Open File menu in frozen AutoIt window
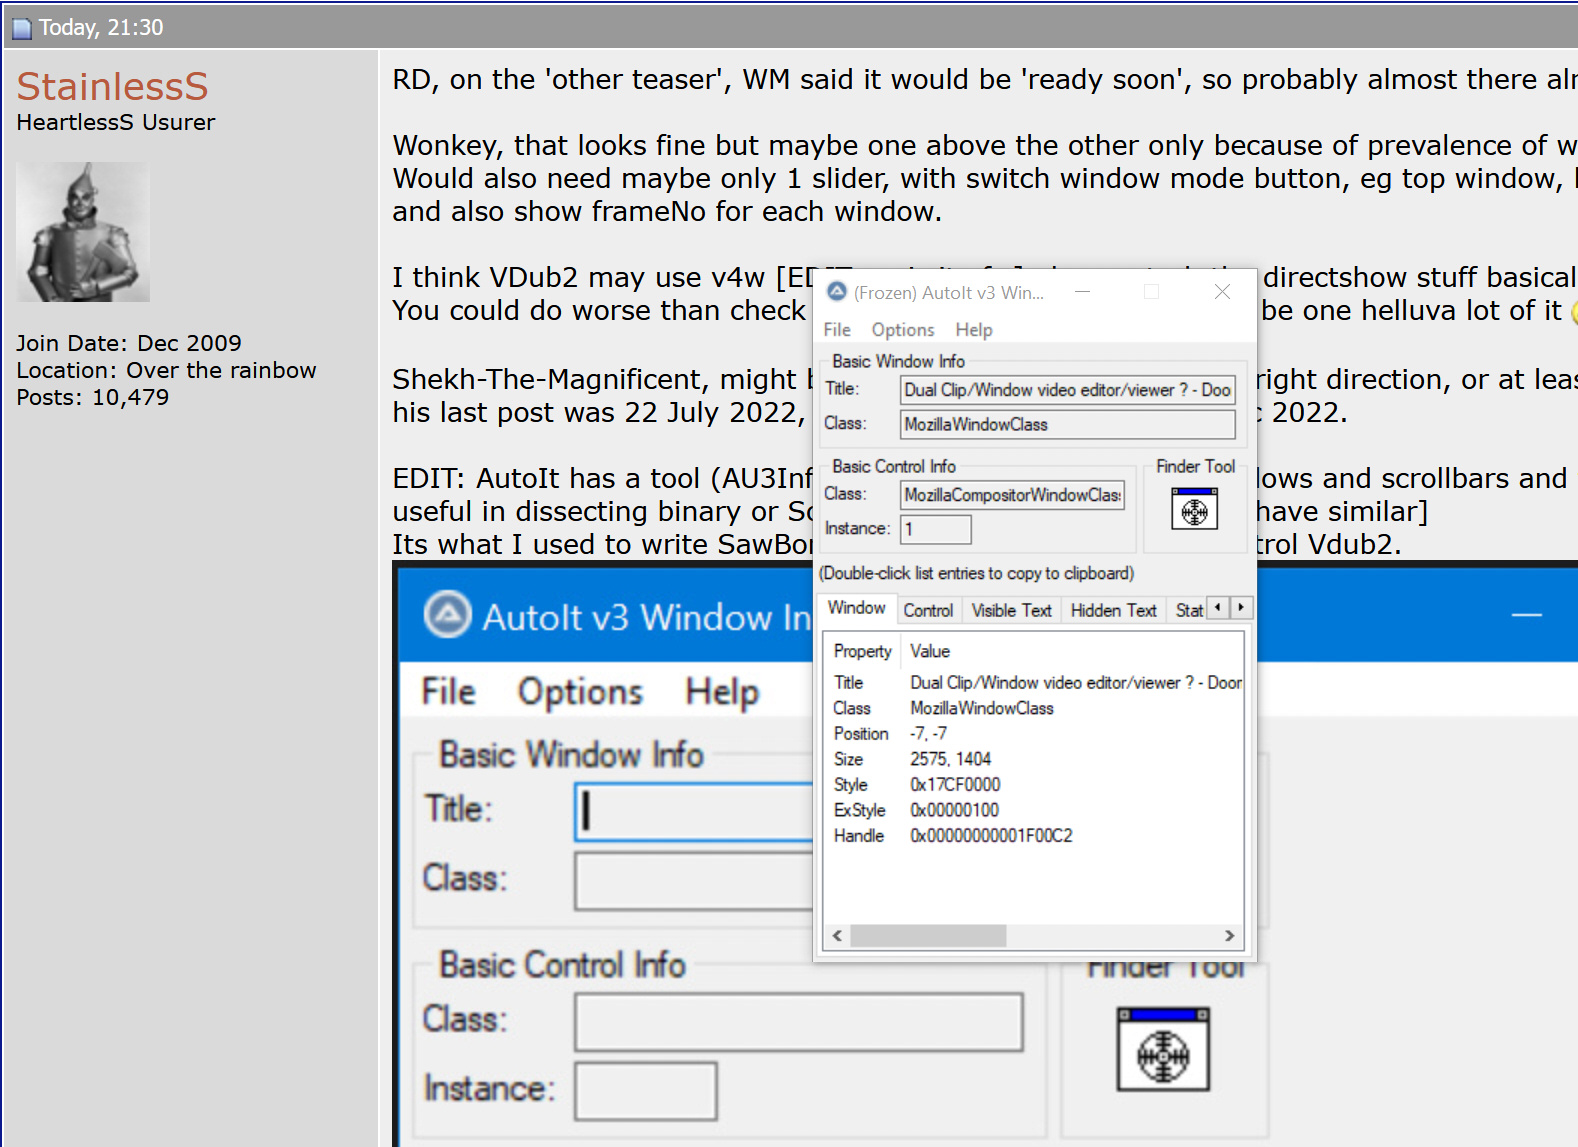 click(837, 329)
